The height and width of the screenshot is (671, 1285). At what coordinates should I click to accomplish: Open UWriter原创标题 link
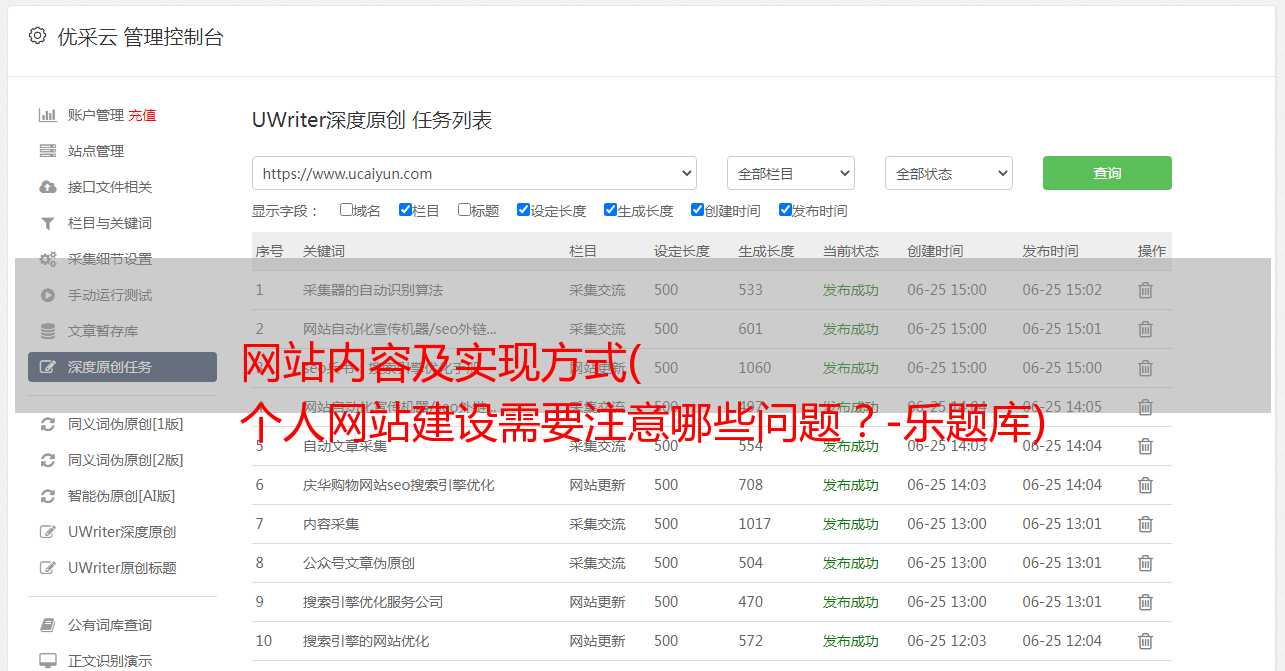tap(122, 568)
